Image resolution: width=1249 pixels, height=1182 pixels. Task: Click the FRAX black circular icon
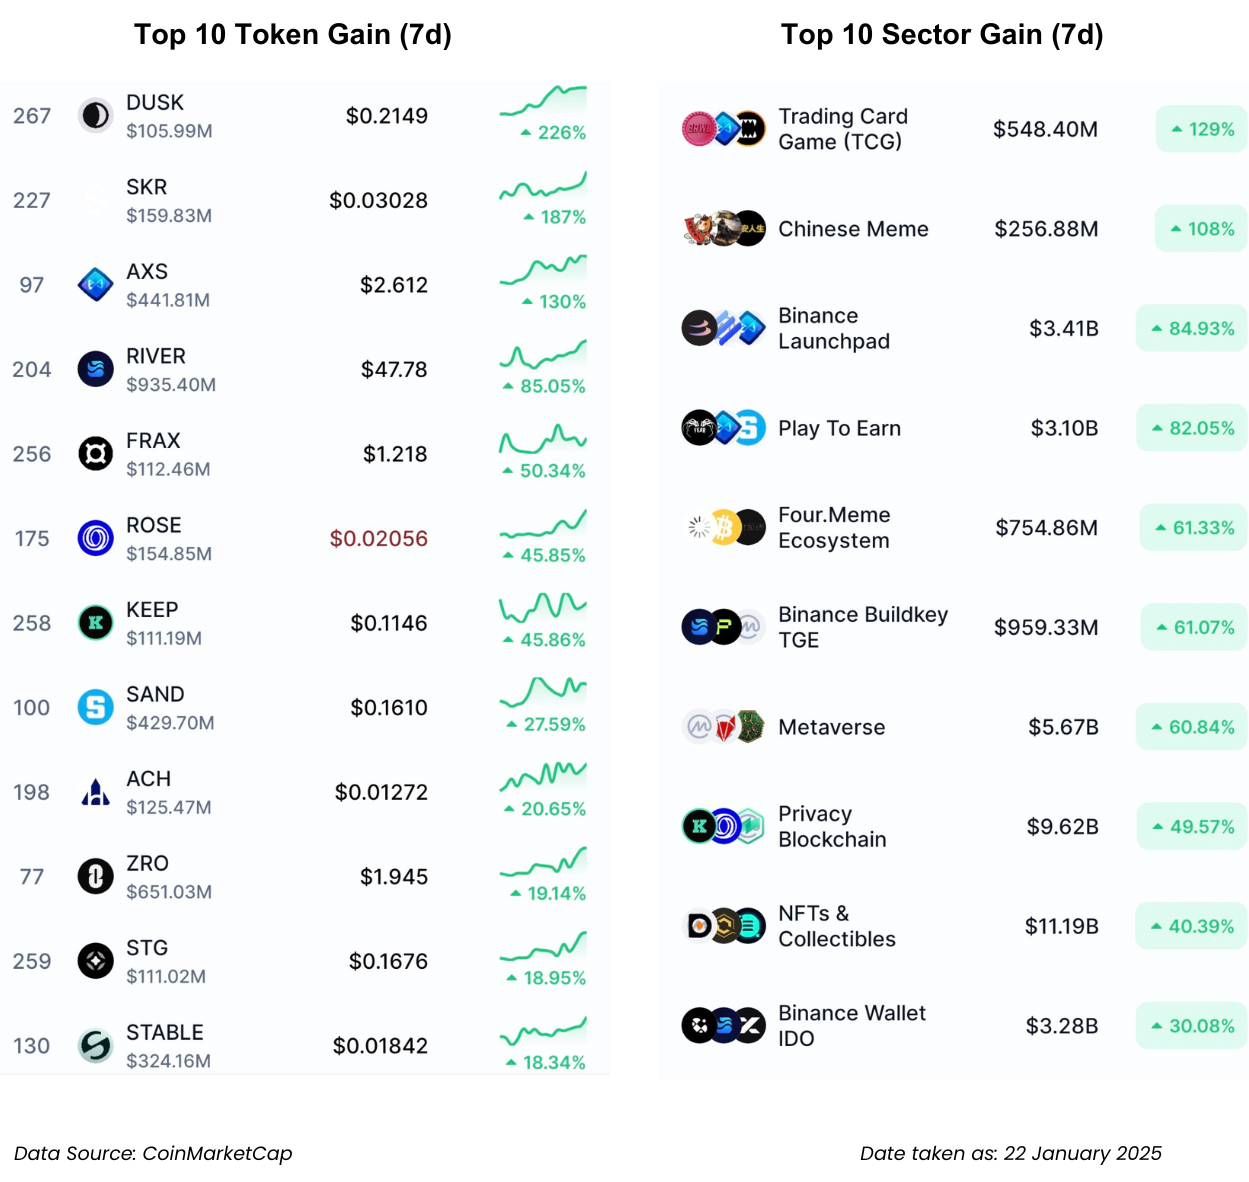click(95, 454)
